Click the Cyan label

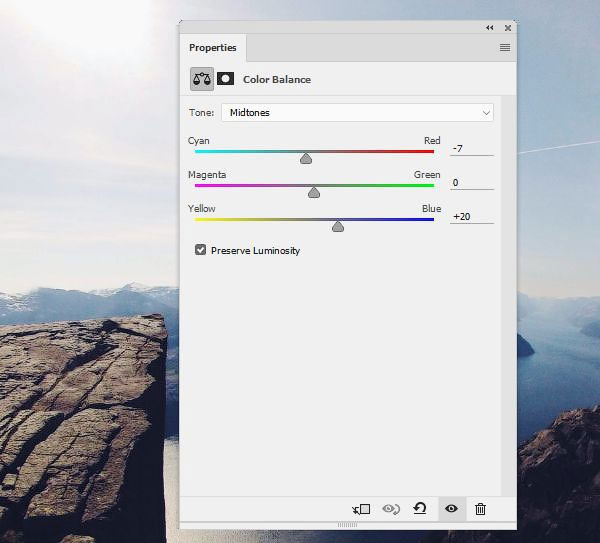pyautogui.click(x=199, y=141)
